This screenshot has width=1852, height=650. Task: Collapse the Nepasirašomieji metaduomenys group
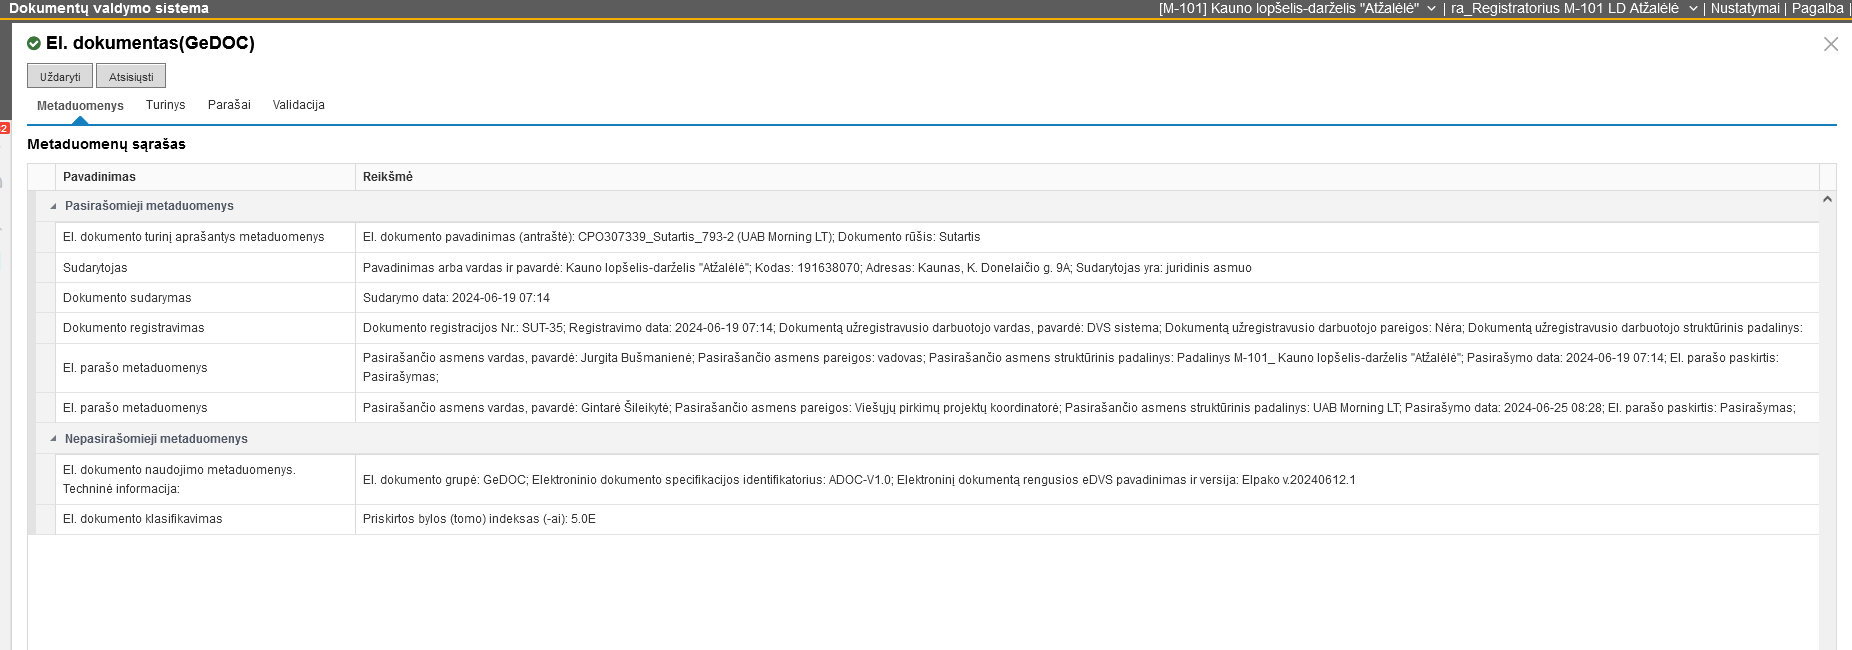pos(53,439)
